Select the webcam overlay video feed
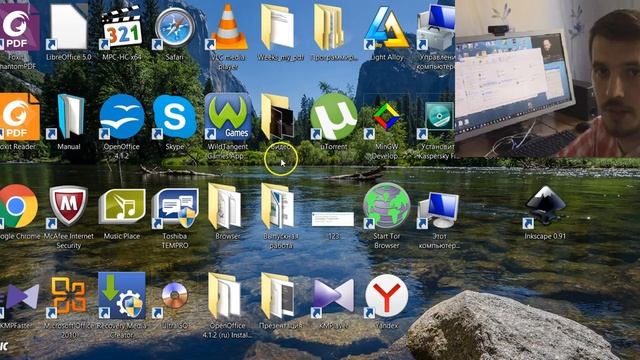The image size is (640, 360). (x=547, y=78)
